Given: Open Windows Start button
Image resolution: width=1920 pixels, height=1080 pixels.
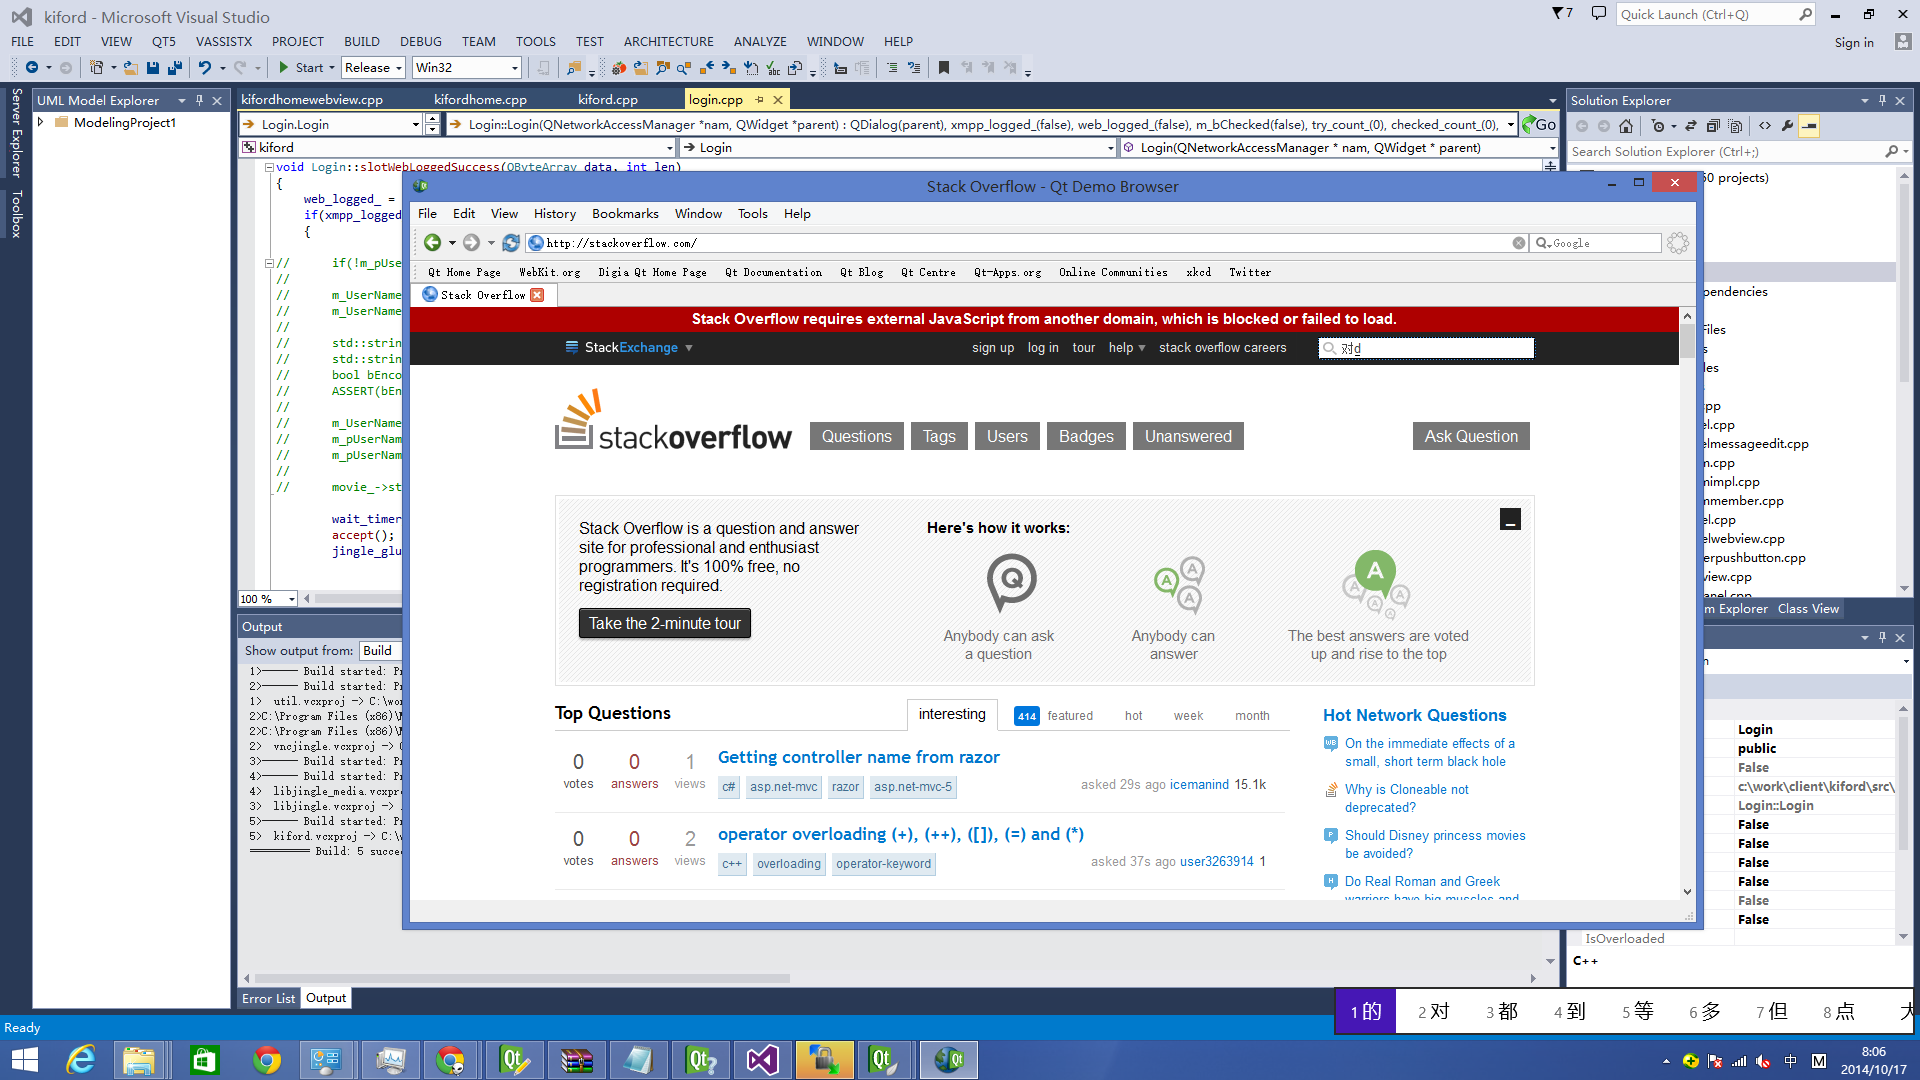Looking at the screenshot, I should point(24,1060).
